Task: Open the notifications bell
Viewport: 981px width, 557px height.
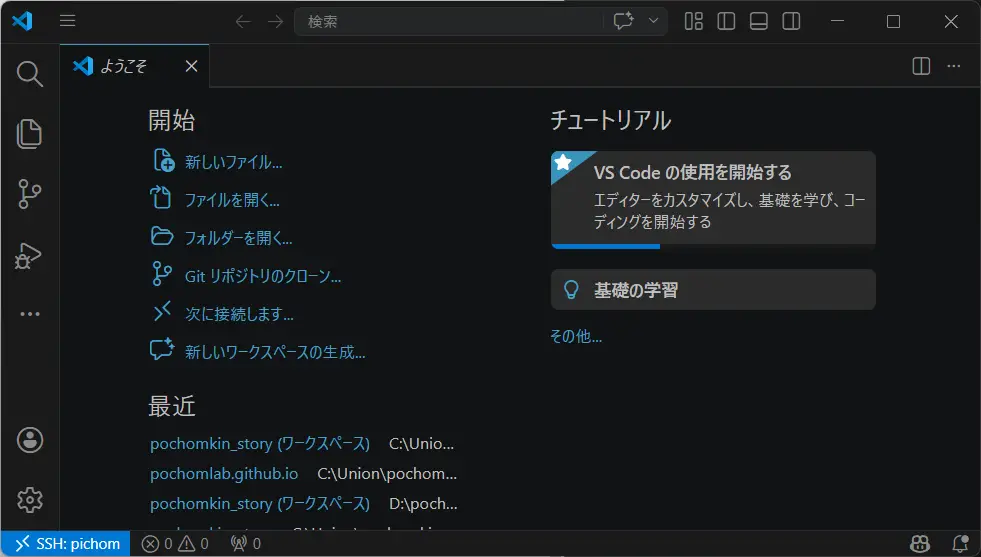Action: pyautogui.click(x=960, y=544)
